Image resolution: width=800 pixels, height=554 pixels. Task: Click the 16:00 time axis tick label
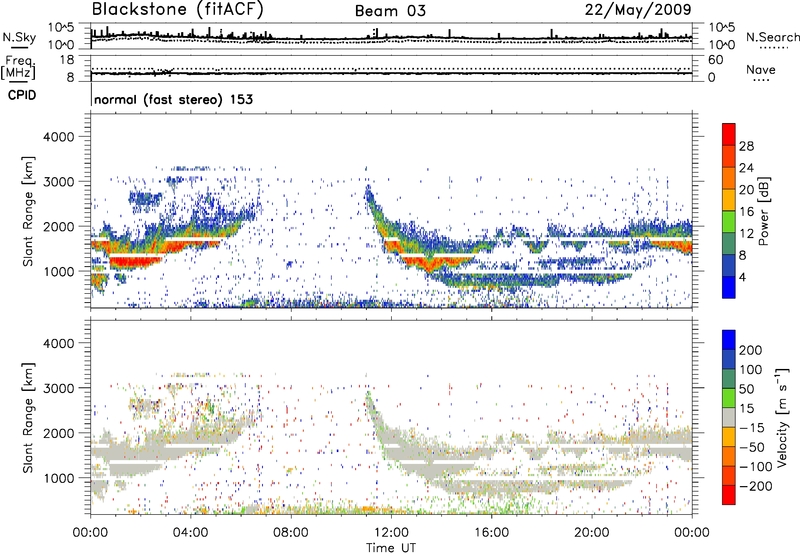tap(491, 533)
